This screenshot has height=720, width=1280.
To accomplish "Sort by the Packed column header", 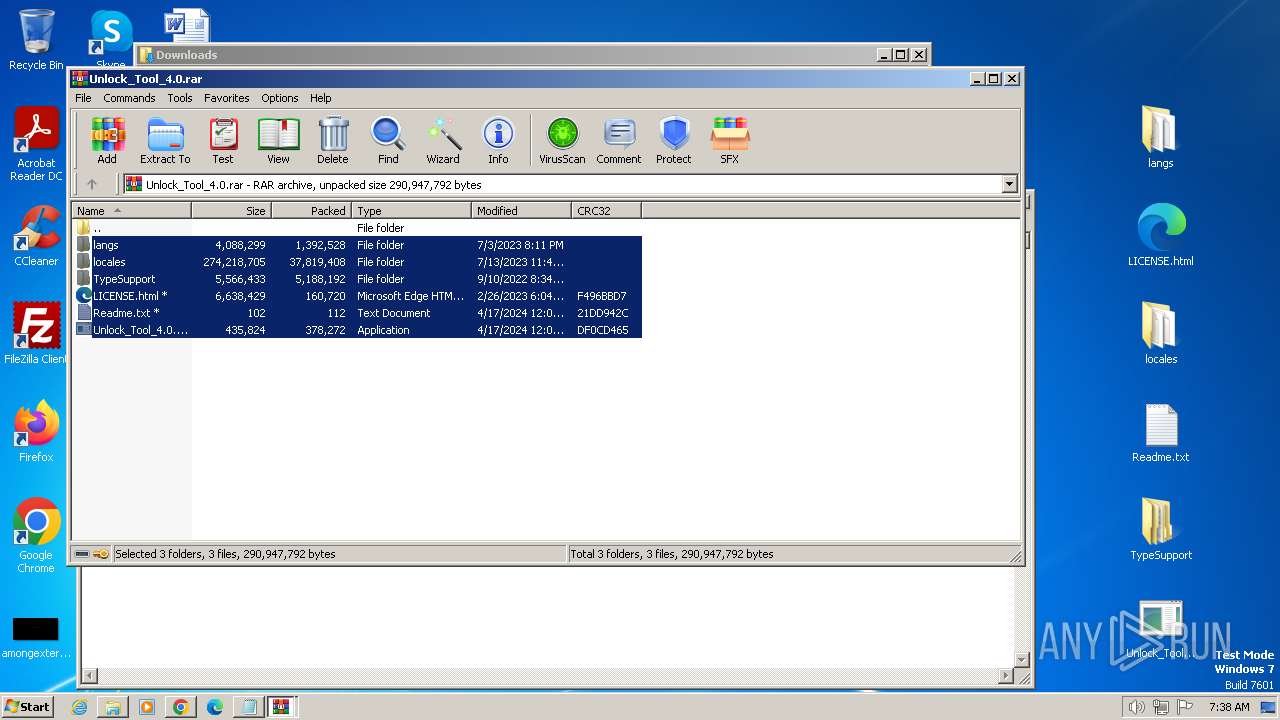I will [x=311, y=211].
